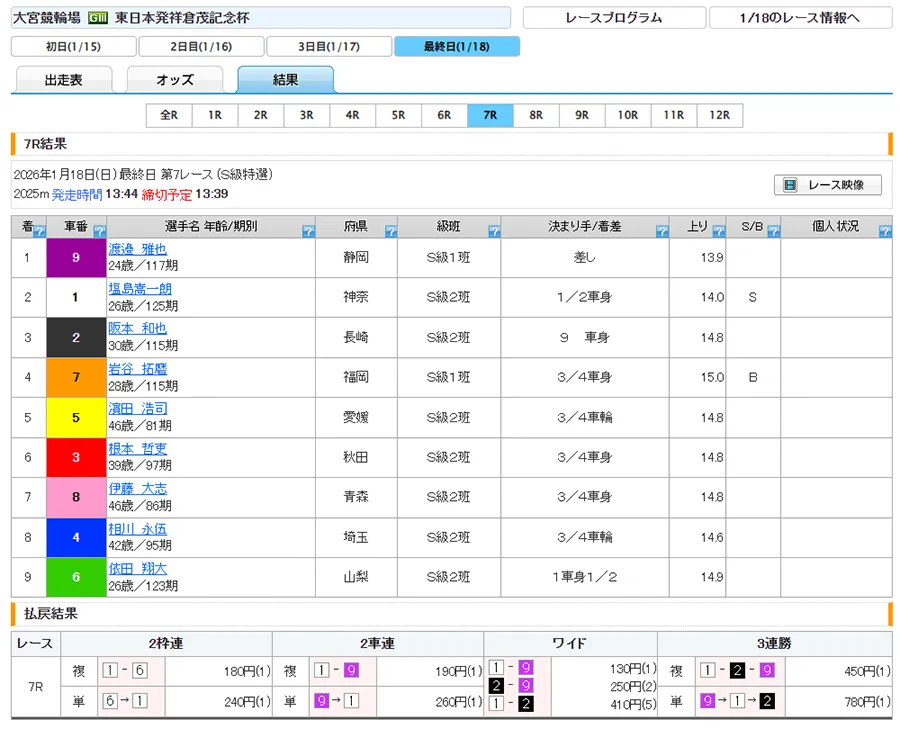Click the film icon on レース映像 button
Image resolution: width=900 pixels, height=729 pixels.
tap(791, 185)
